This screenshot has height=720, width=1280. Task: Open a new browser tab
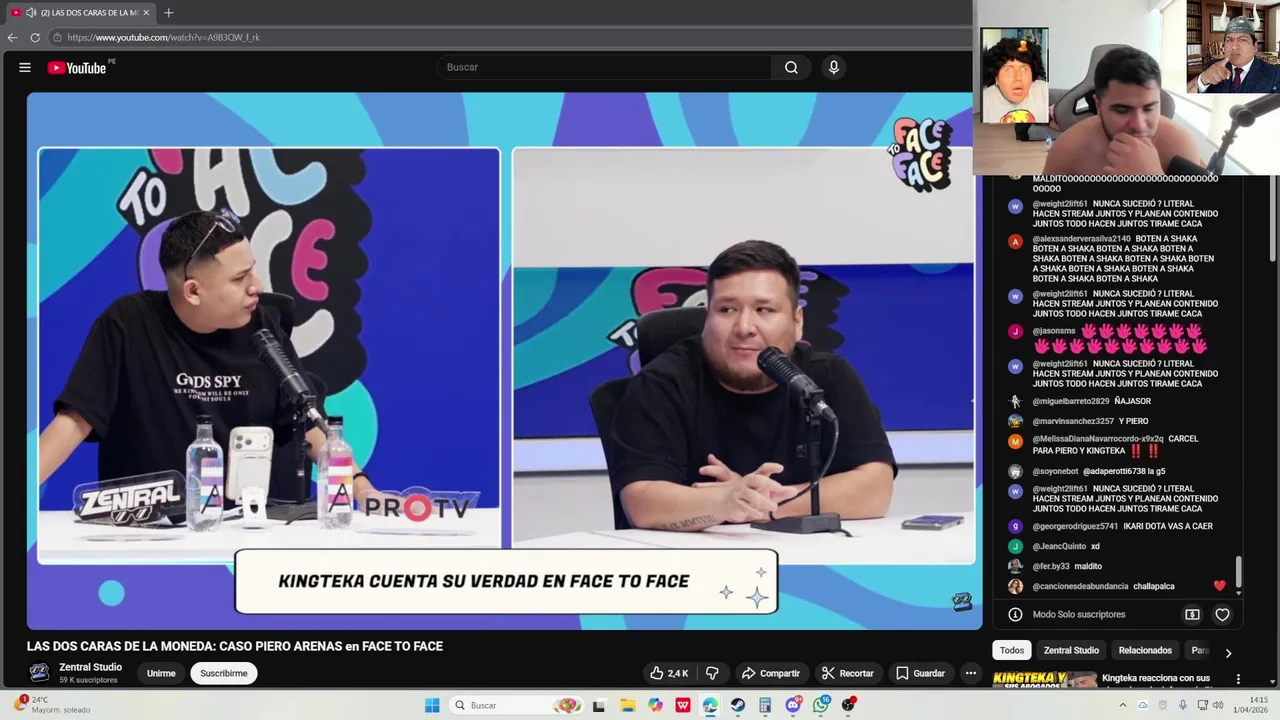tap(168, 13)
